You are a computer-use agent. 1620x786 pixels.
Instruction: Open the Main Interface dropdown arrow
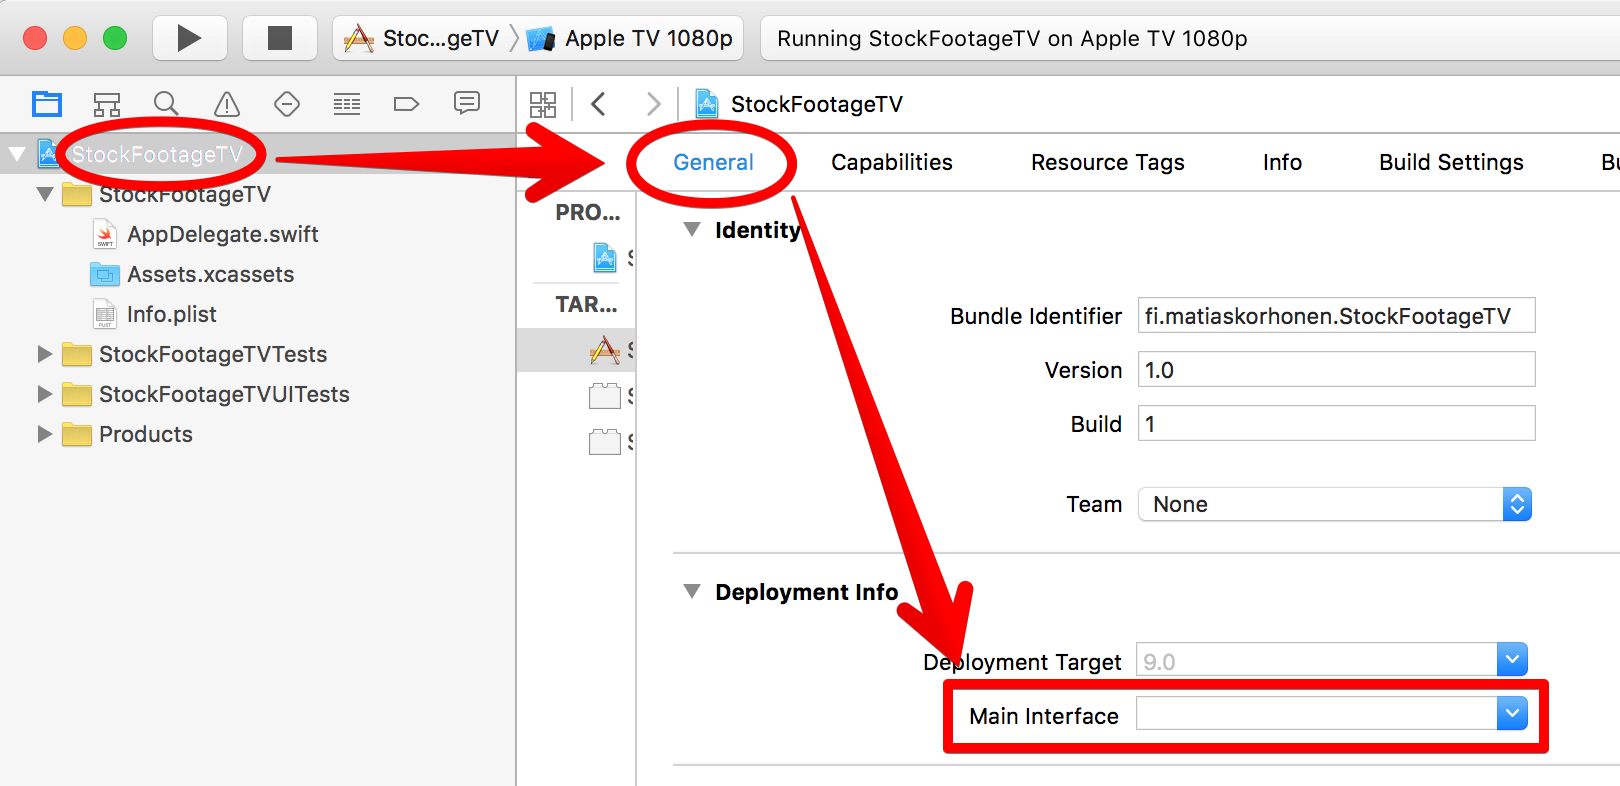[x=1512, y=714]
